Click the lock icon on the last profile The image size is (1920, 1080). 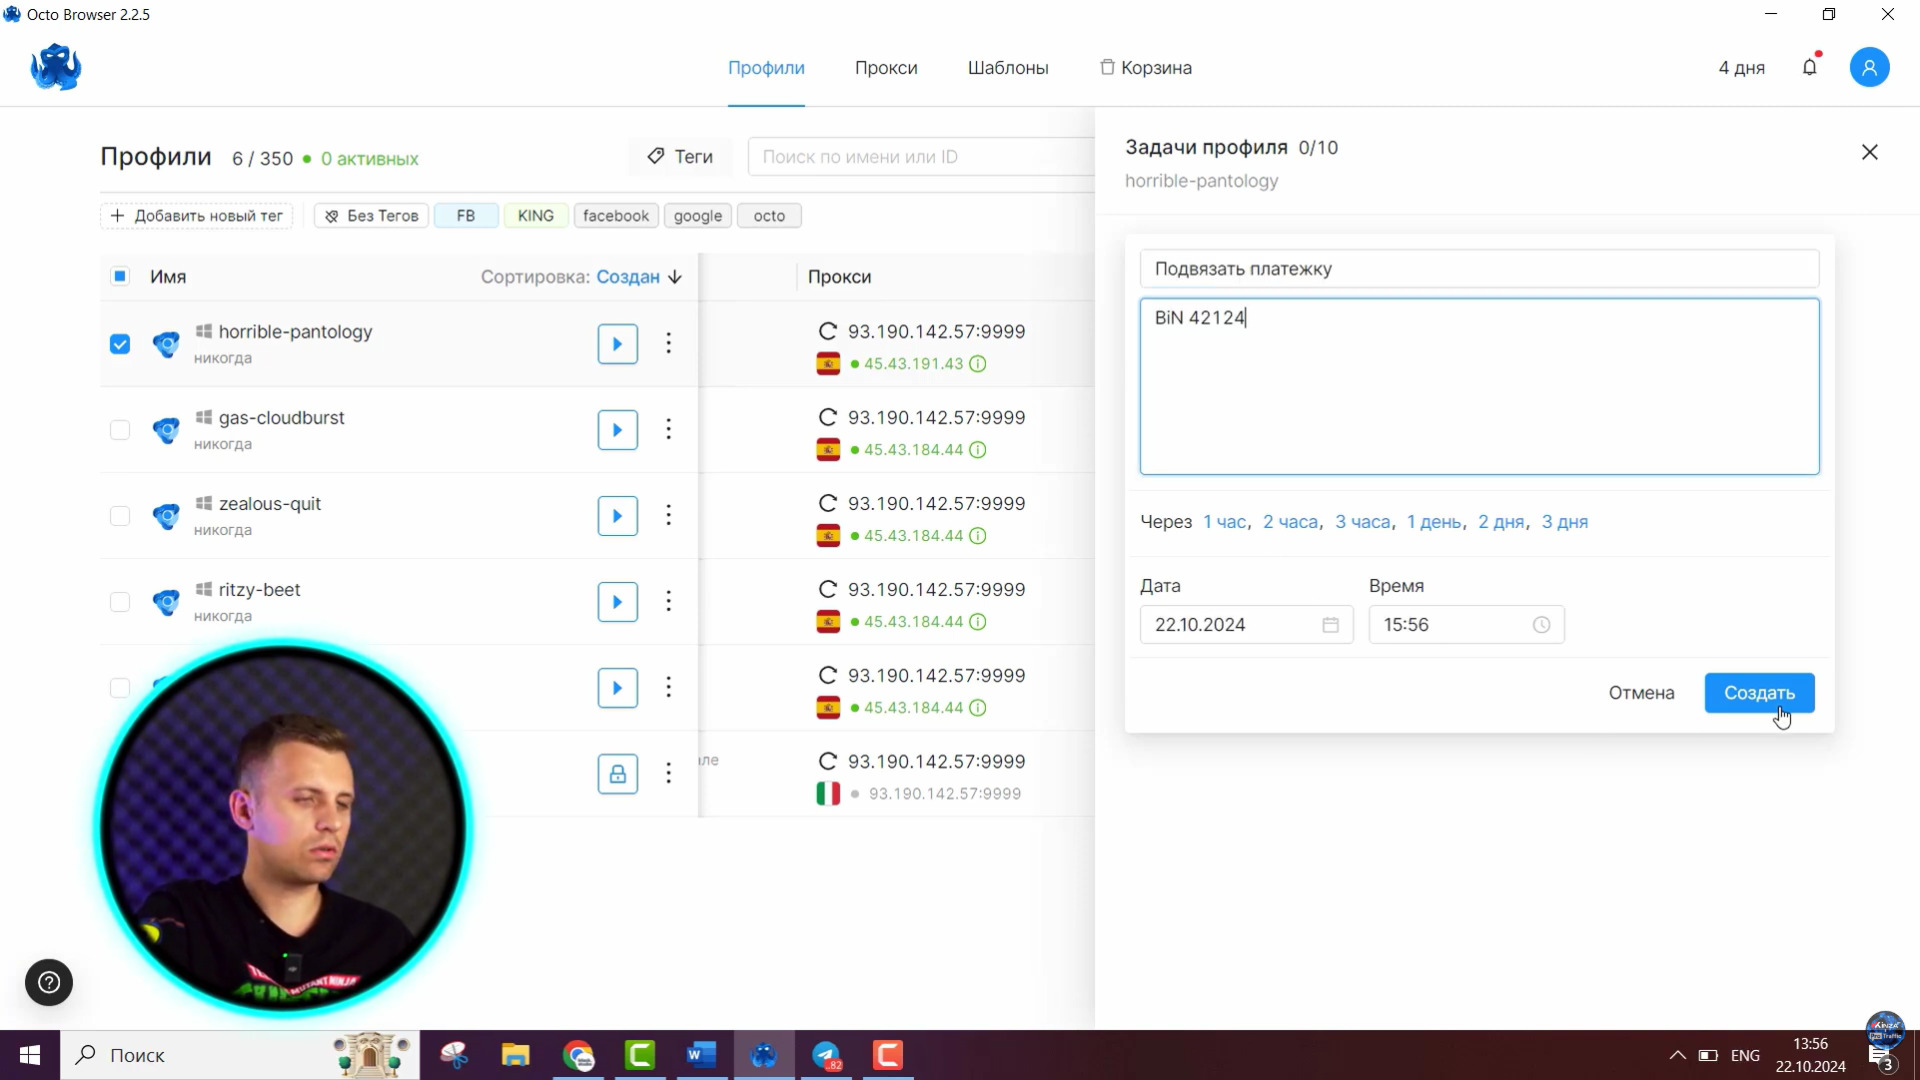[618, 774]
